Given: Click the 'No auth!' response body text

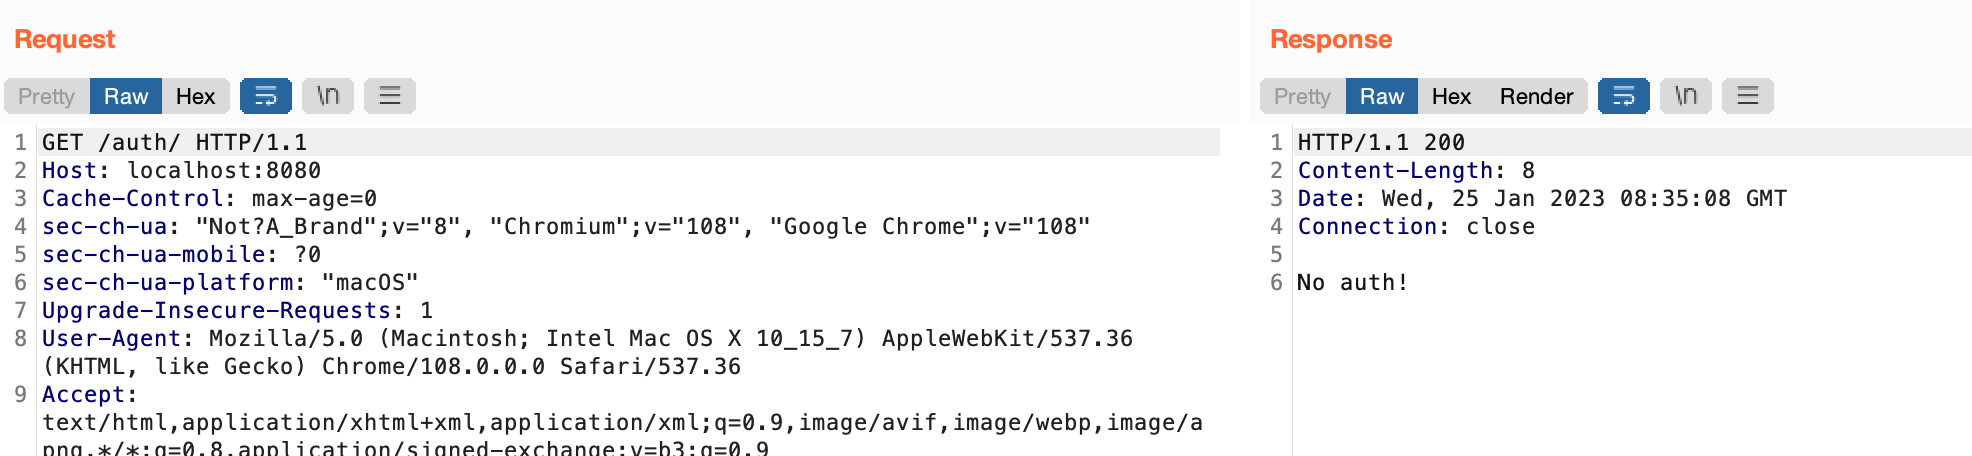Looking at the screenshot, I should point(1352,283).
